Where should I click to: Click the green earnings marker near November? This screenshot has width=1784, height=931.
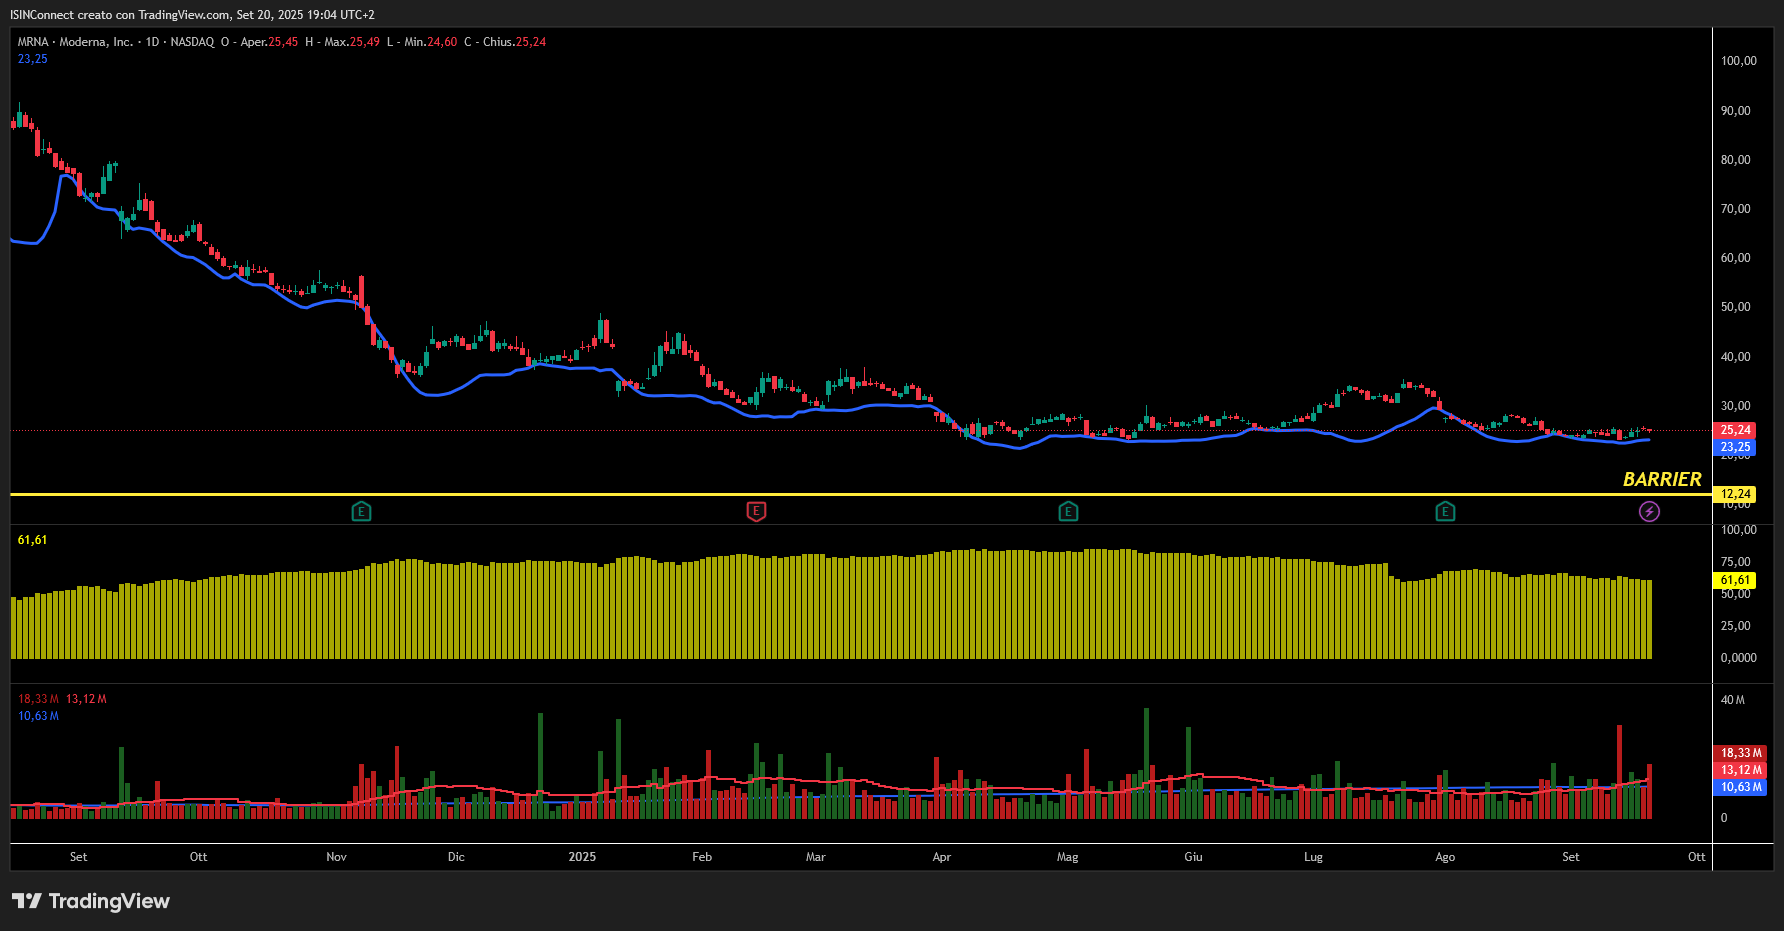(362, 512)
